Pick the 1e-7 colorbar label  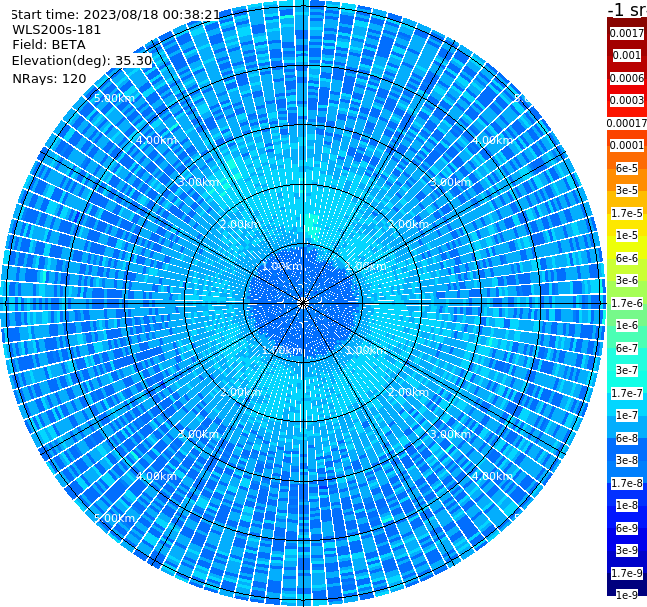click(627, 415)
